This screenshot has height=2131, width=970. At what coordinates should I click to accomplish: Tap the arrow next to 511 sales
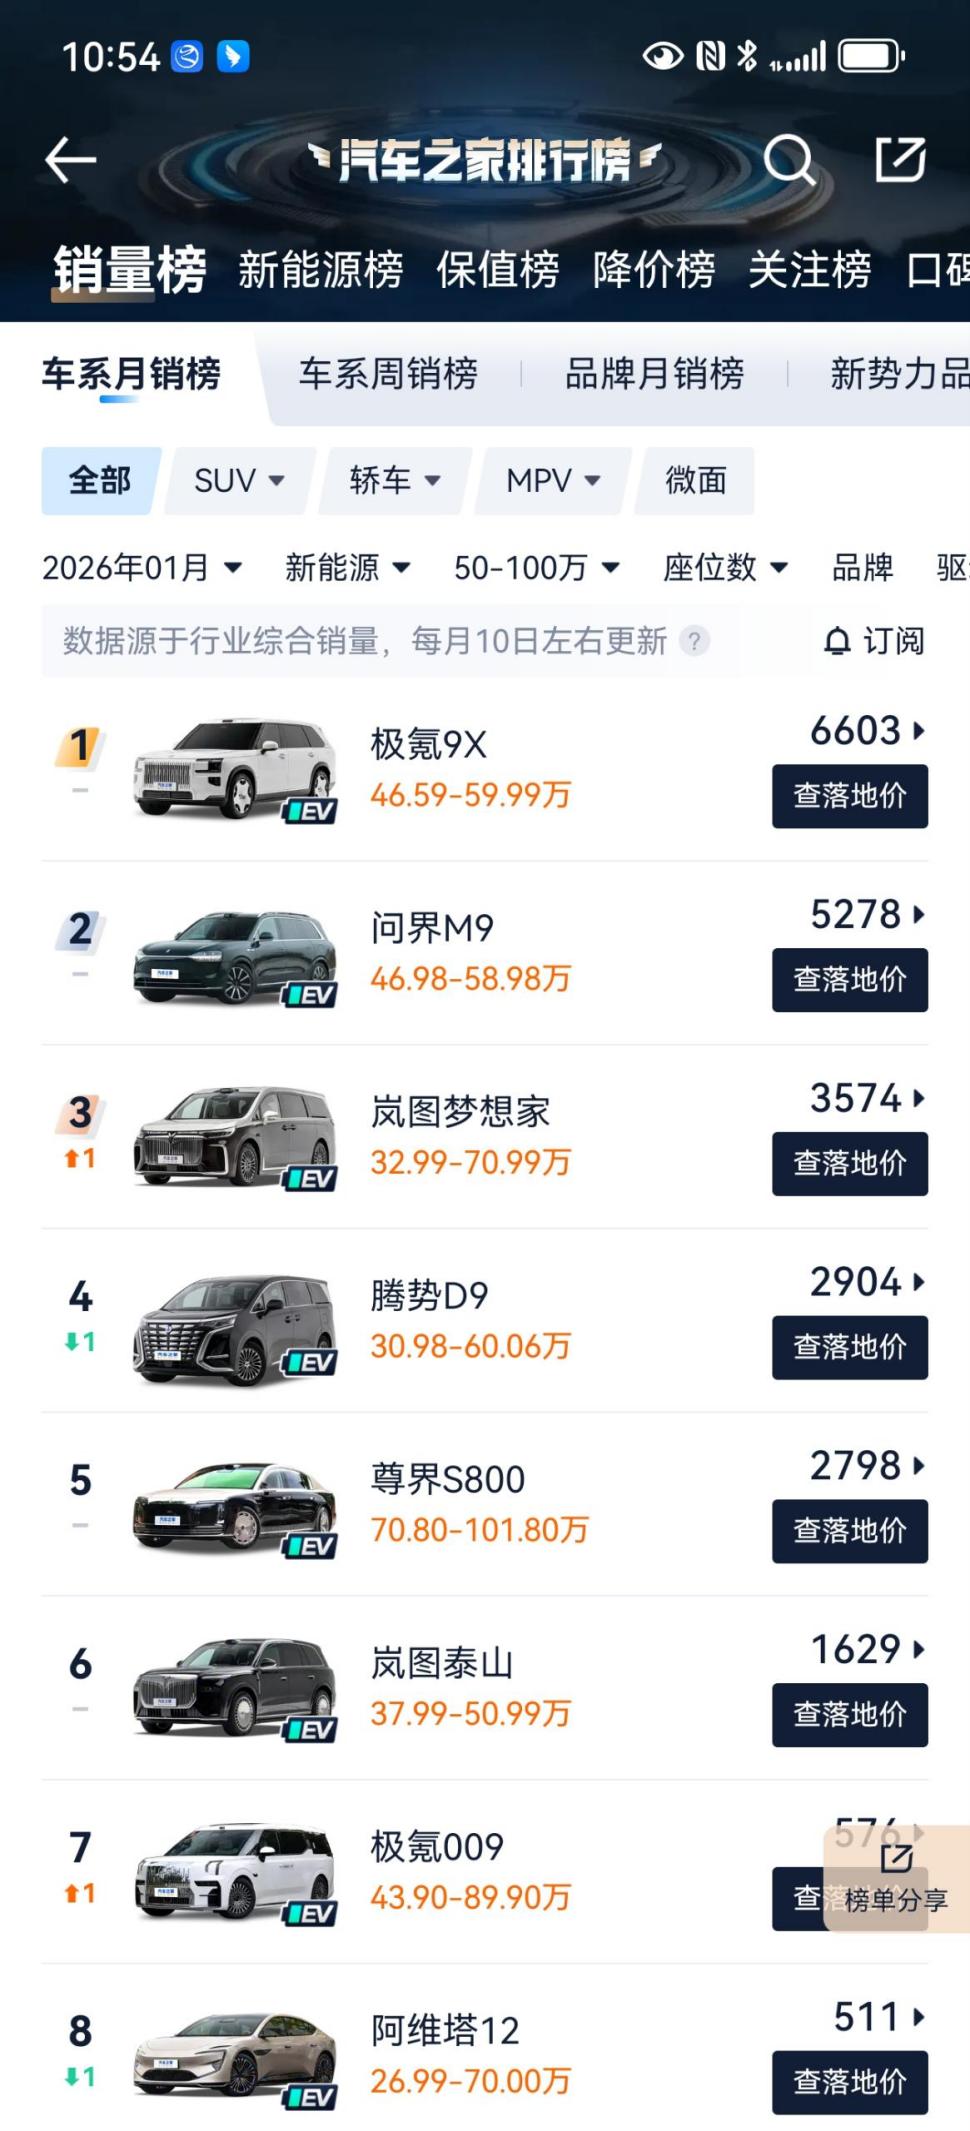(x=919, y=2017)
